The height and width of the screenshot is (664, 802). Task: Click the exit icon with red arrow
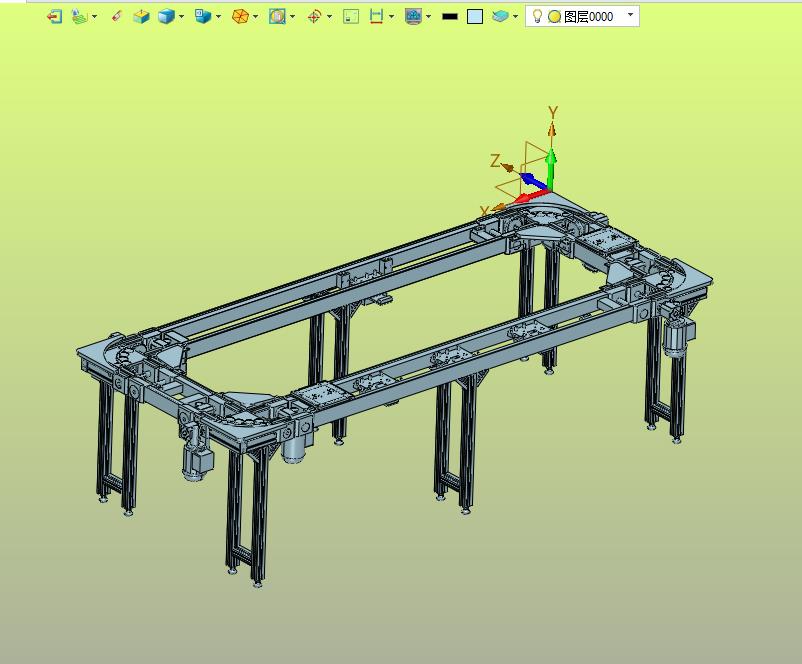tap(54, 17)
